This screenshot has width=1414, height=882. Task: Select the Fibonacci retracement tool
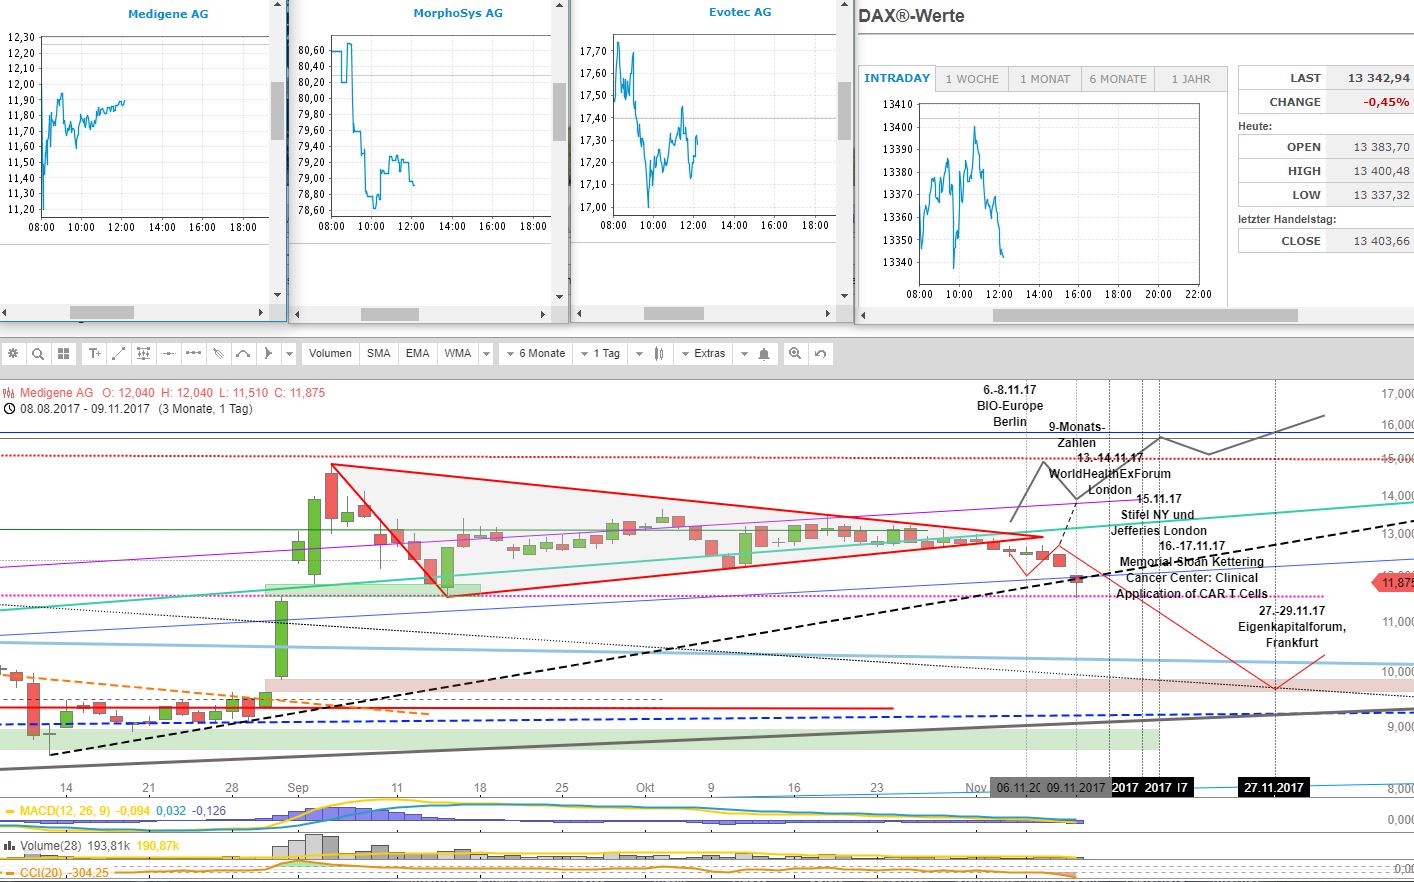coord(143,353)
